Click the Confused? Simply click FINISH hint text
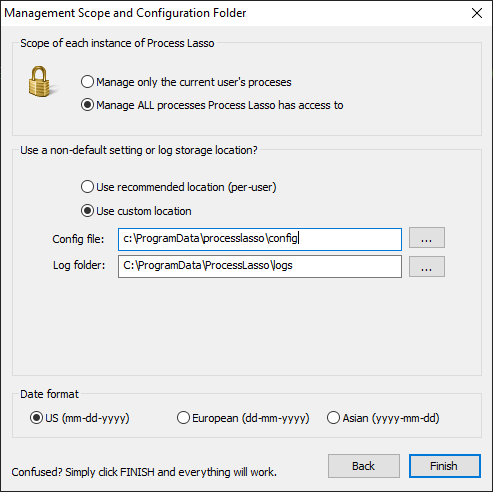The width and height of the screenshot is (493, 492). tap(144, 472)
